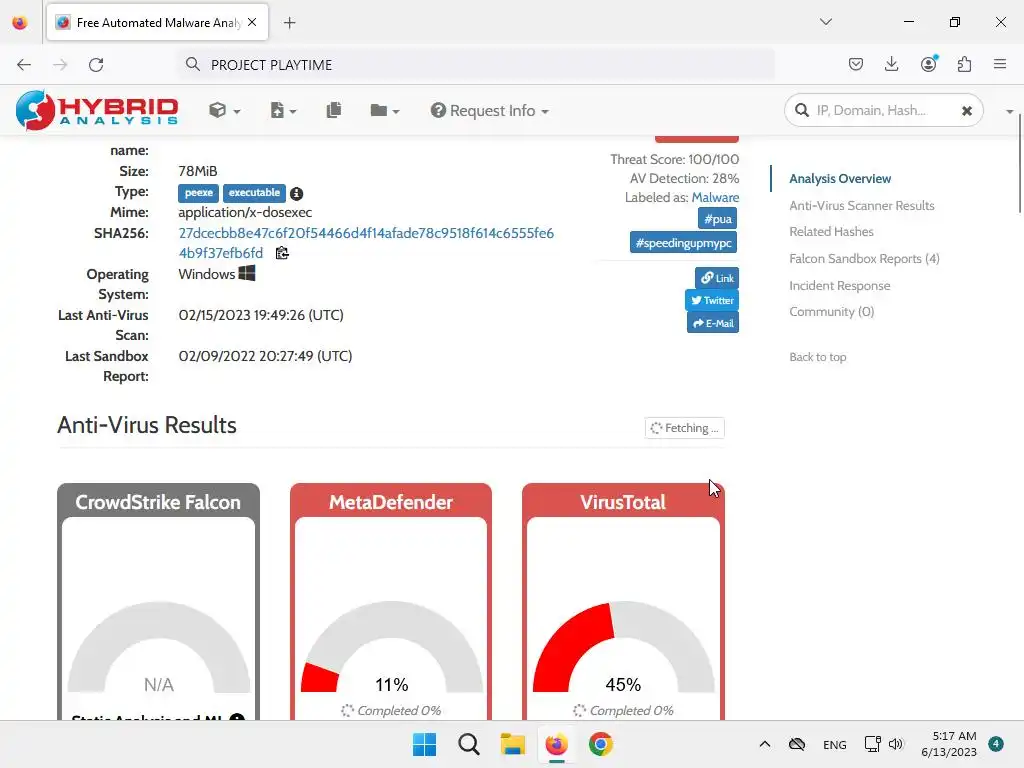The height and width of the screenshot is (768, 1024).
Task: Open the list all tabs chevron
Action: [x=825, y=22]
